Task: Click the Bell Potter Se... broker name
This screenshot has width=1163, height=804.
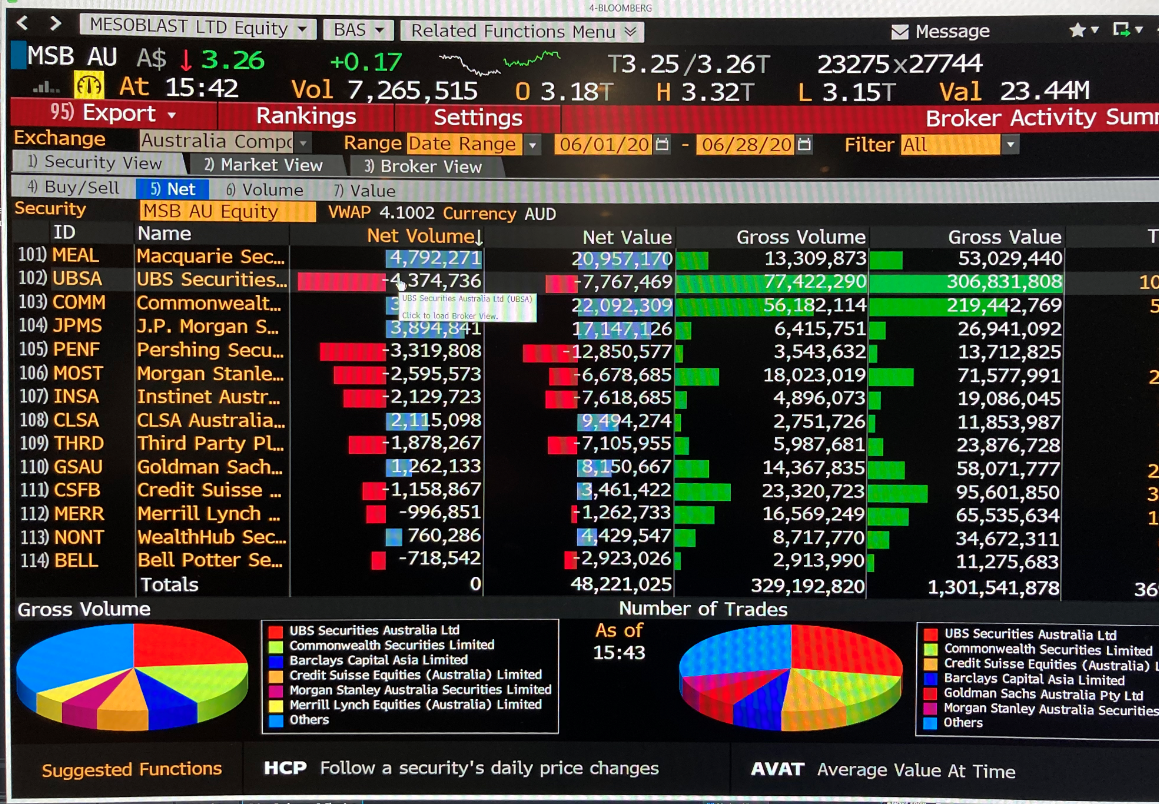Action: [x=209, y=560]
